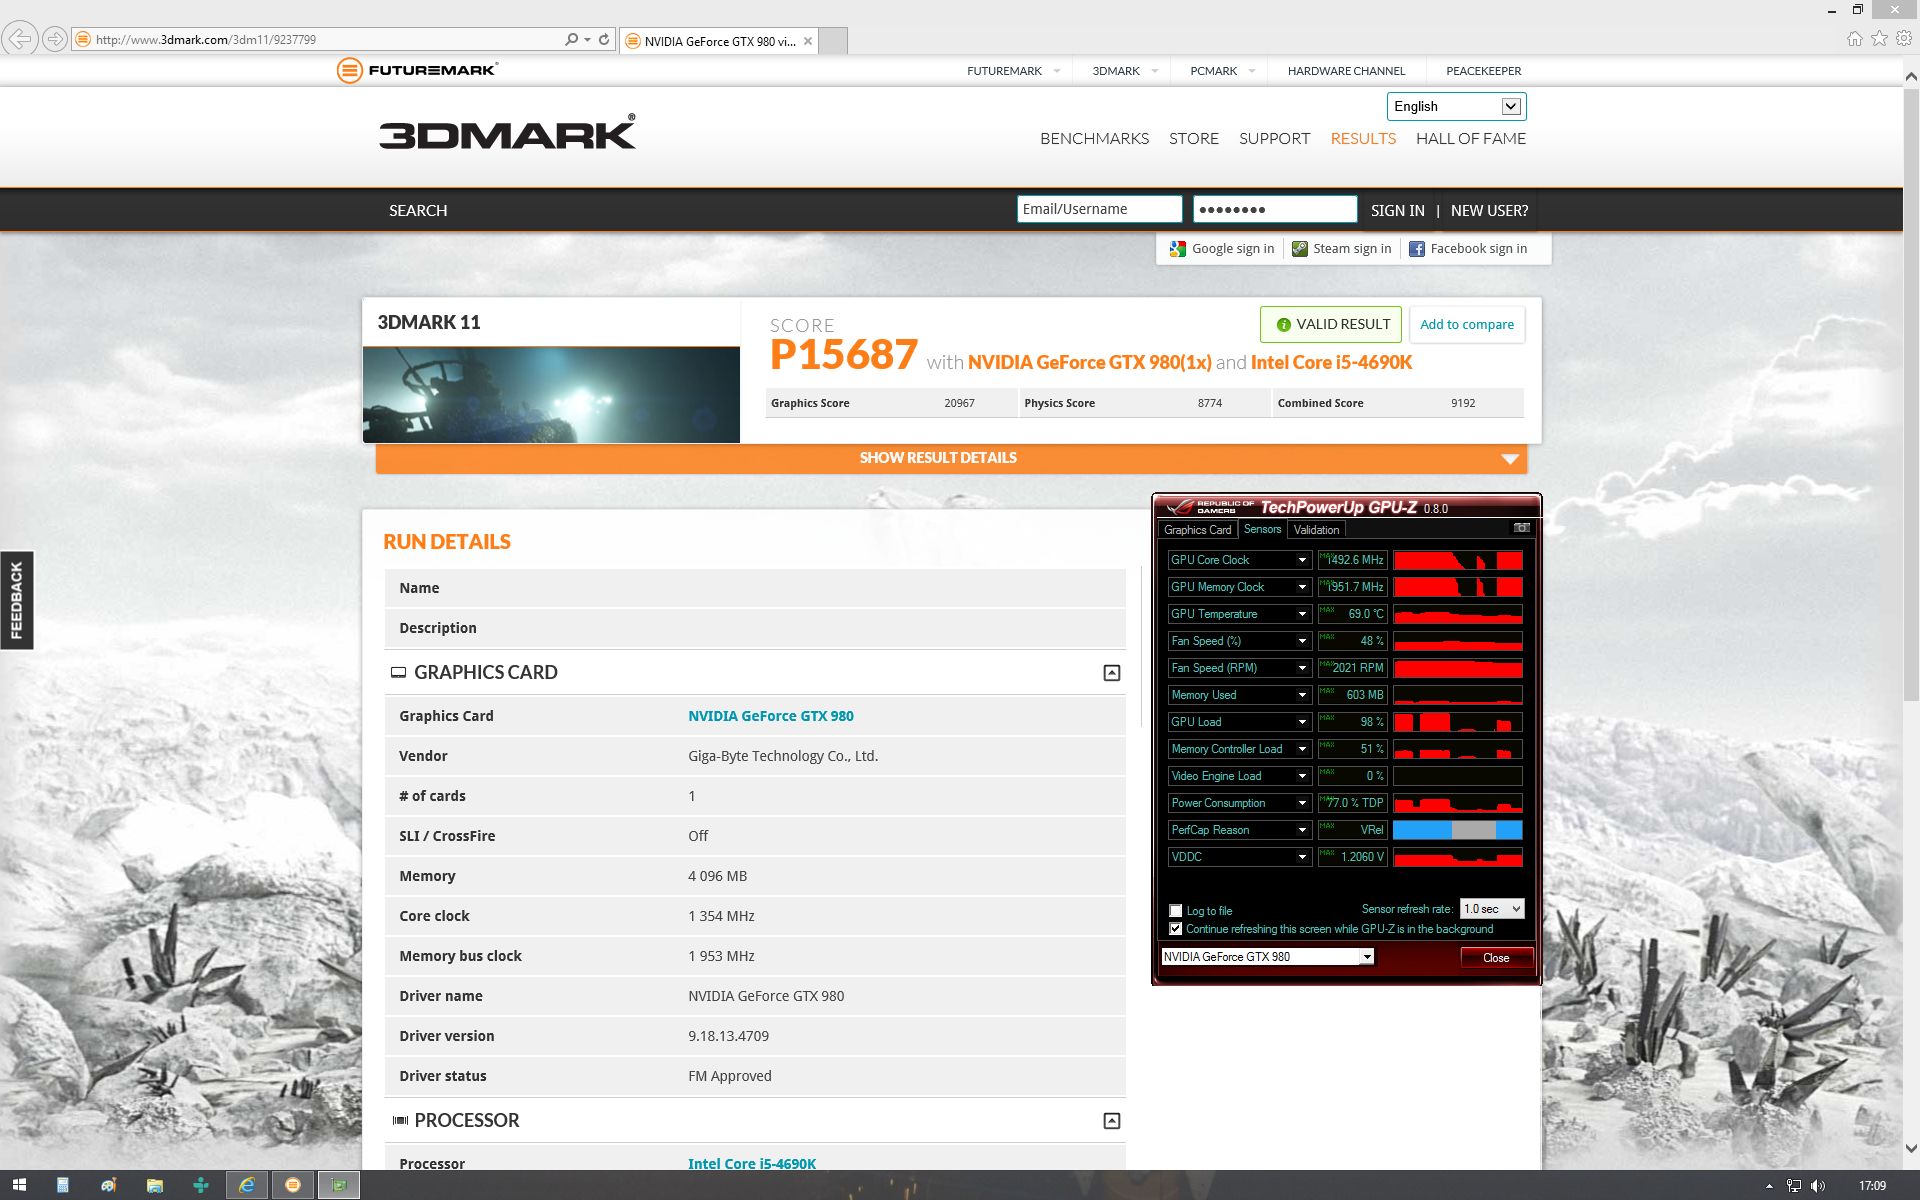
Task: Click the calculator-like taskbar icon
Action: [x=62, y=1185]
